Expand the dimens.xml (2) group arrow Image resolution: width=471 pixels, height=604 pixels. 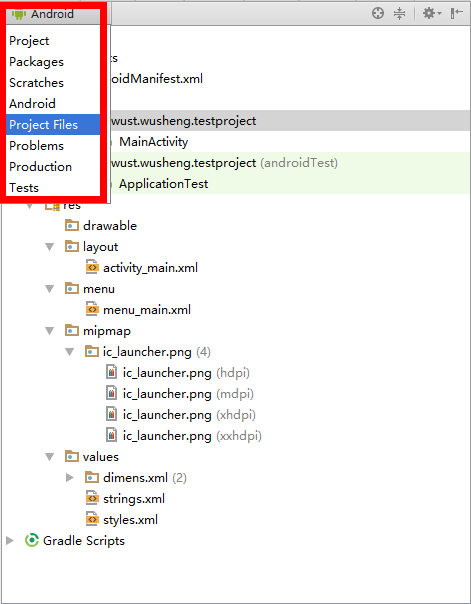(x=70, y=478)
